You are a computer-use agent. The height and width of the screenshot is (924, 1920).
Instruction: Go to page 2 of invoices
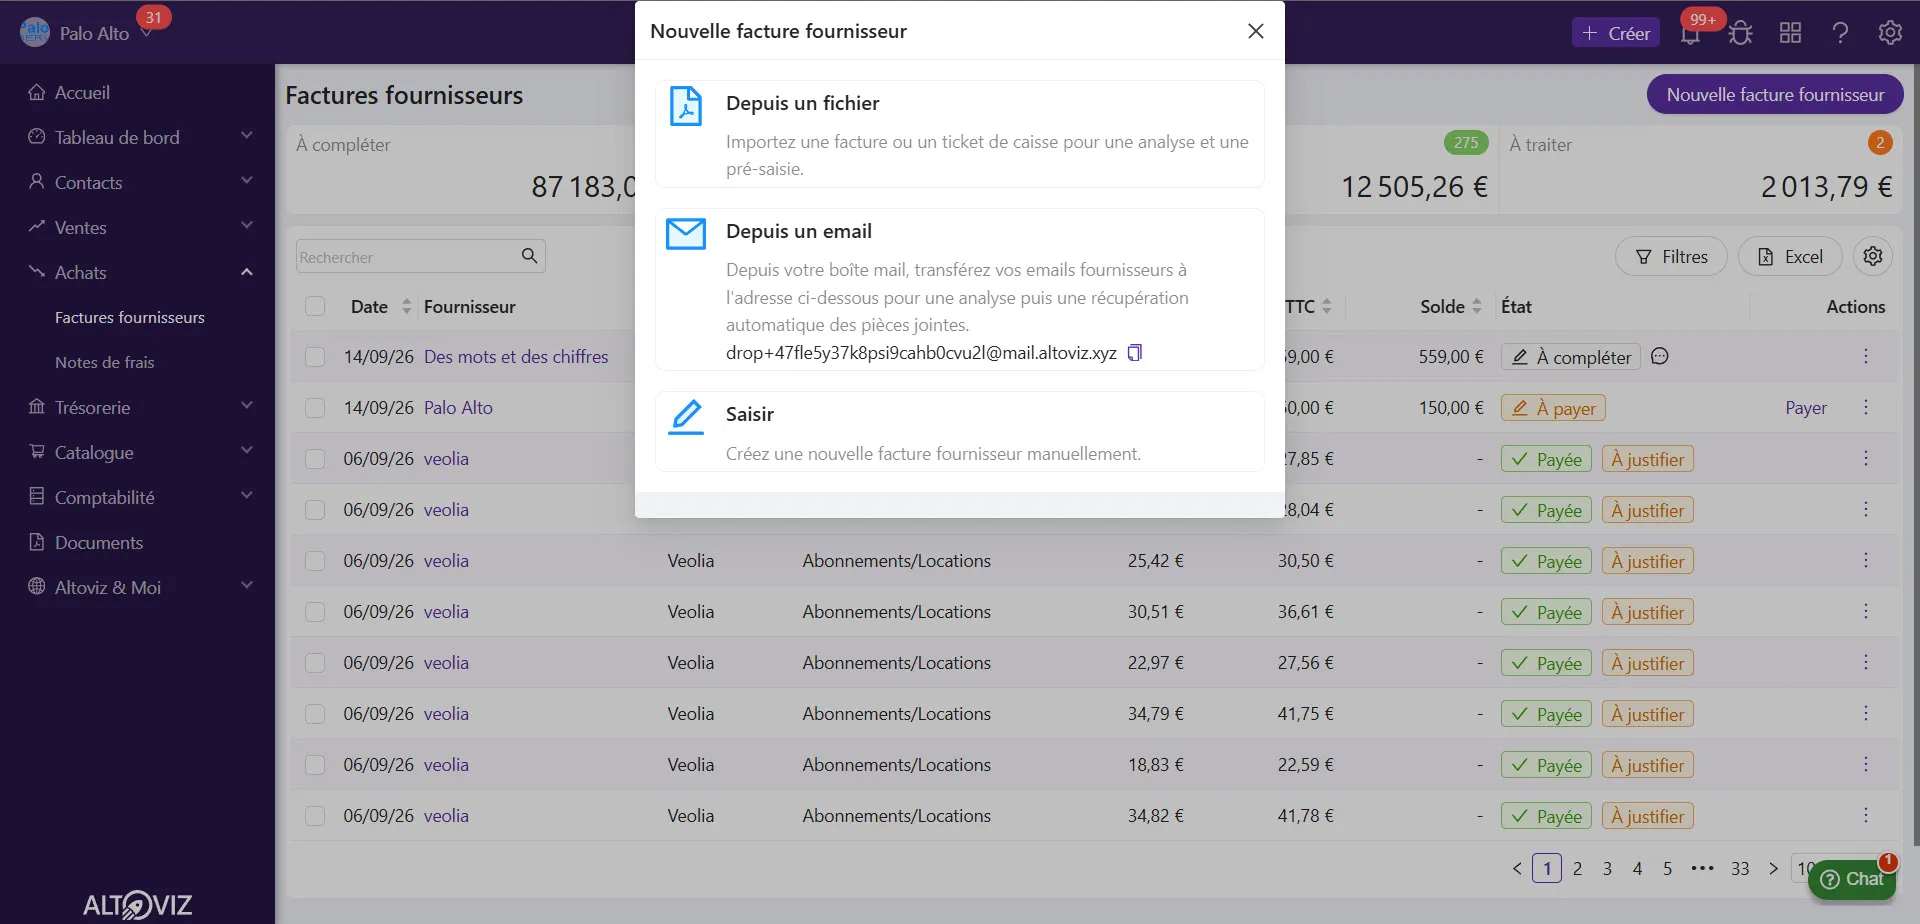tap(1577, 868)
